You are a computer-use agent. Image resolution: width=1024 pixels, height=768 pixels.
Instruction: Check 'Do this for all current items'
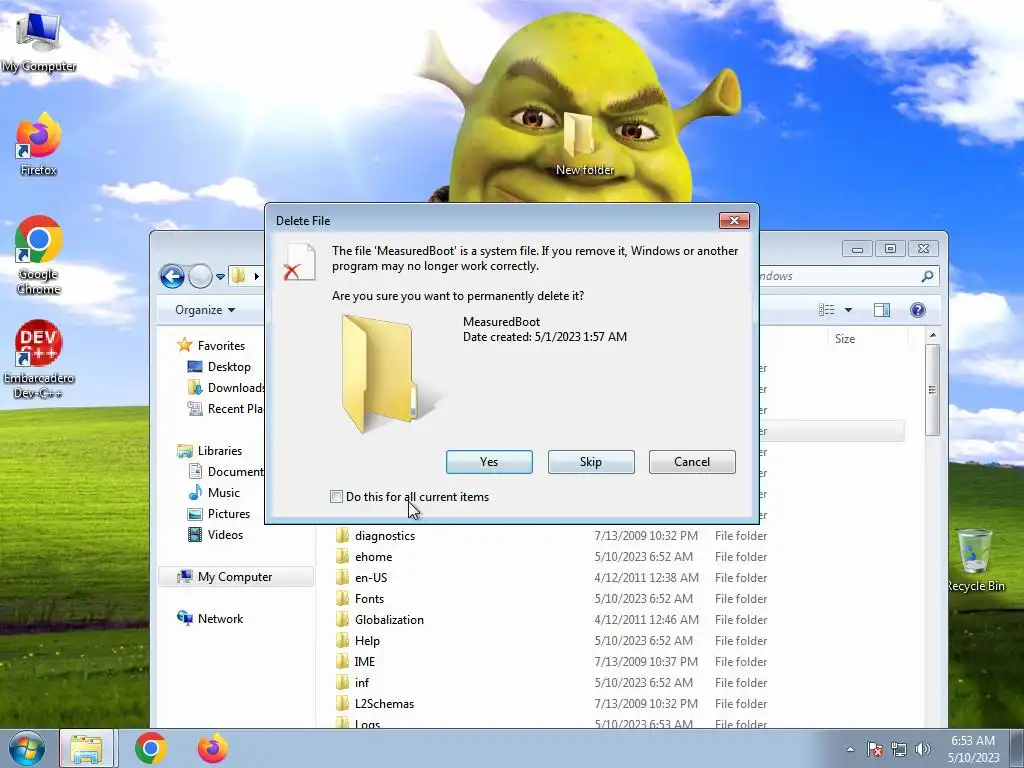click(336, 497)
